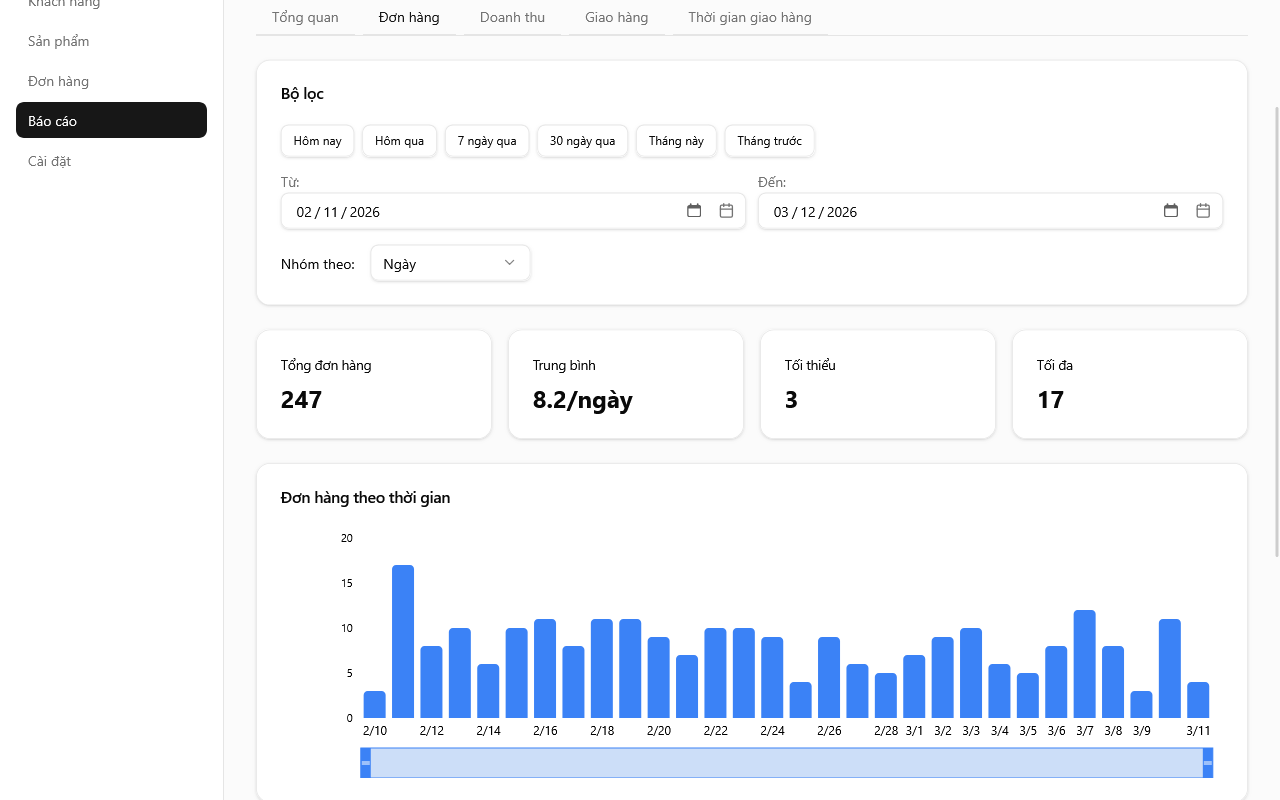
Task: Click outlined calendar icon in Đến field
Action: pos(1204,211)
